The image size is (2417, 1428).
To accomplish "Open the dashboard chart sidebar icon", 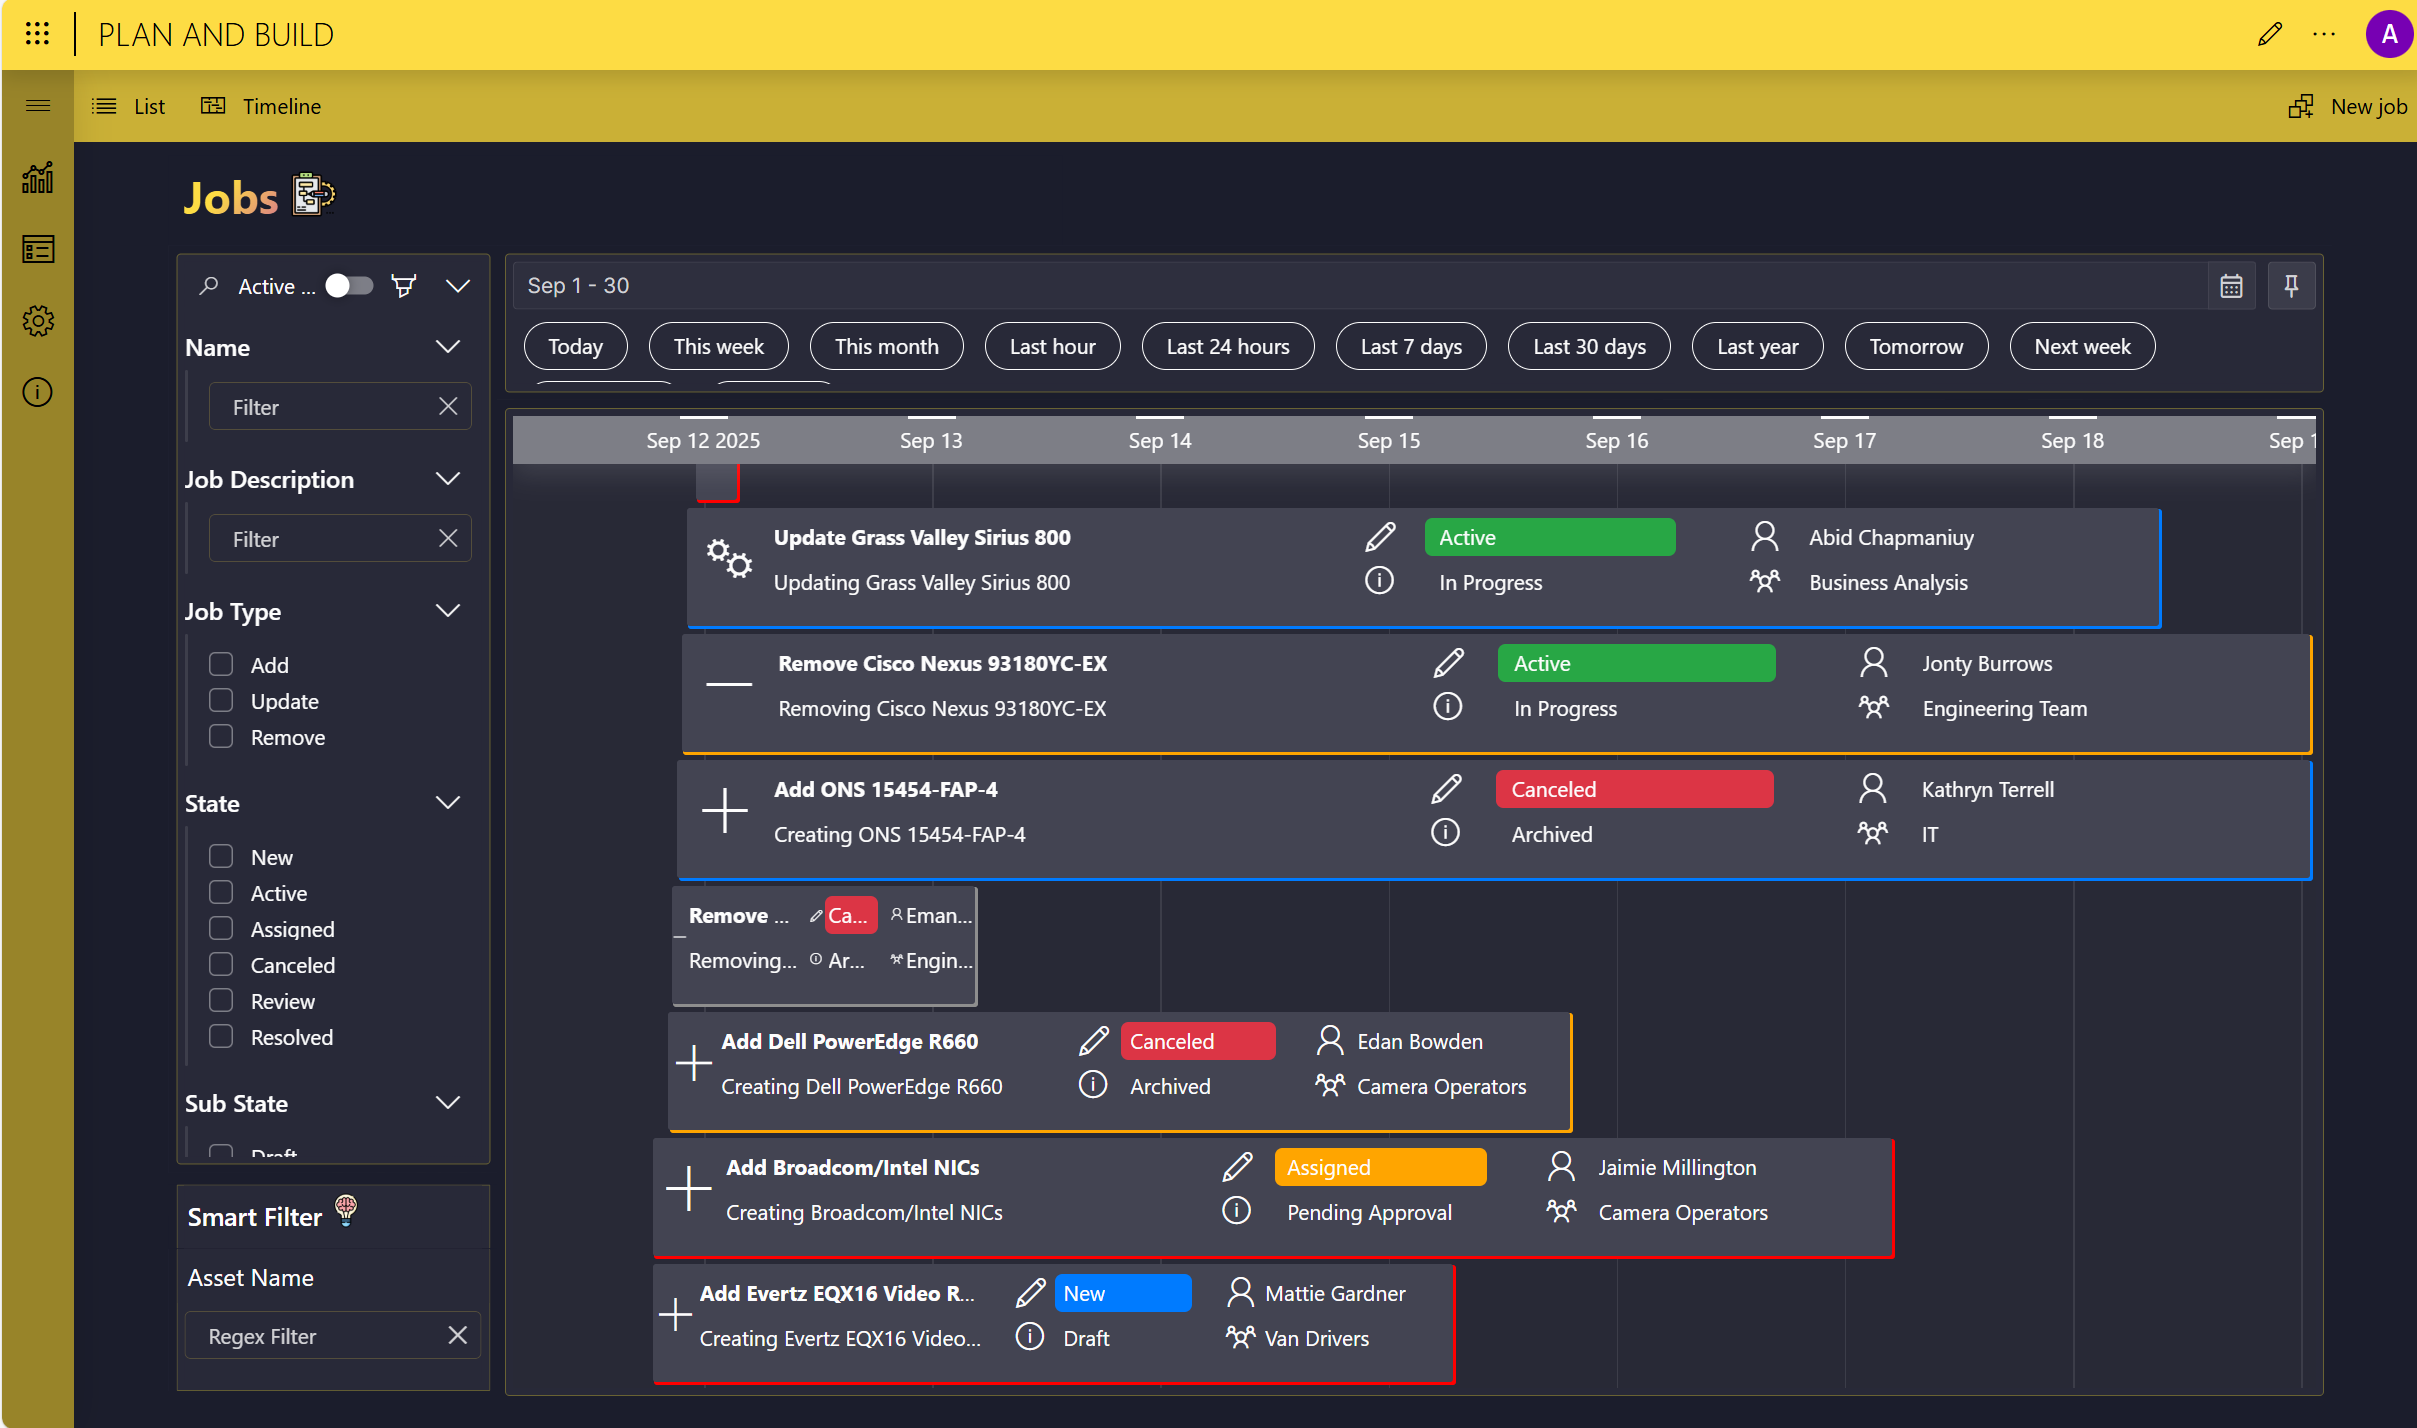I will (37, 178).
